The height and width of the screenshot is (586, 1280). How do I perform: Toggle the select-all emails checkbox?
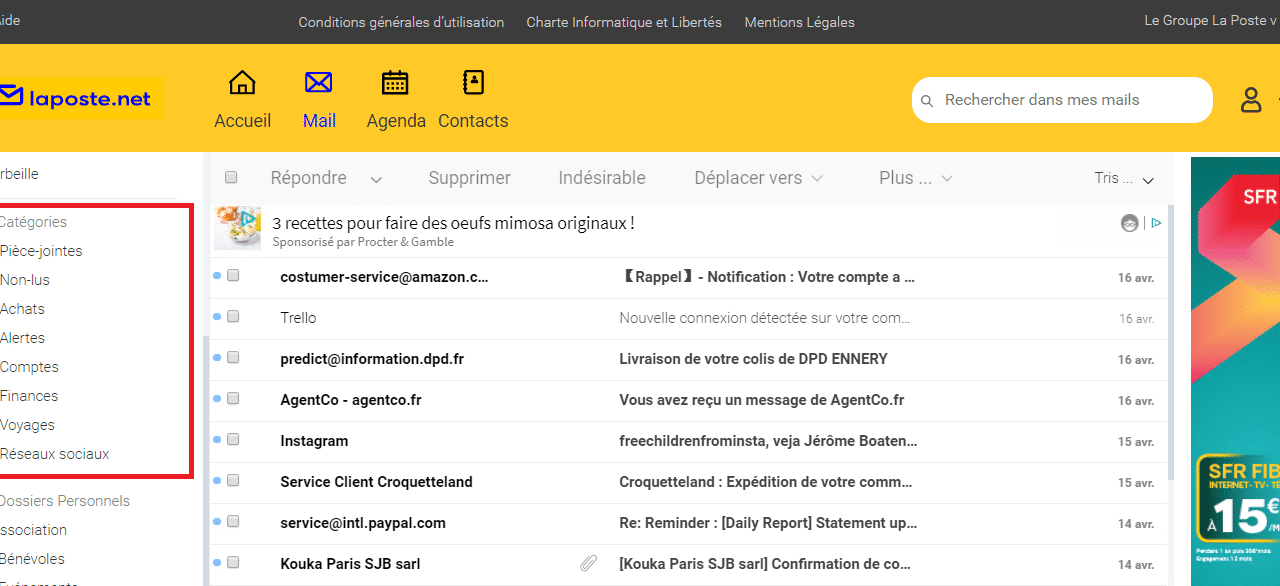pyautogui.click(x=231, y=178)
